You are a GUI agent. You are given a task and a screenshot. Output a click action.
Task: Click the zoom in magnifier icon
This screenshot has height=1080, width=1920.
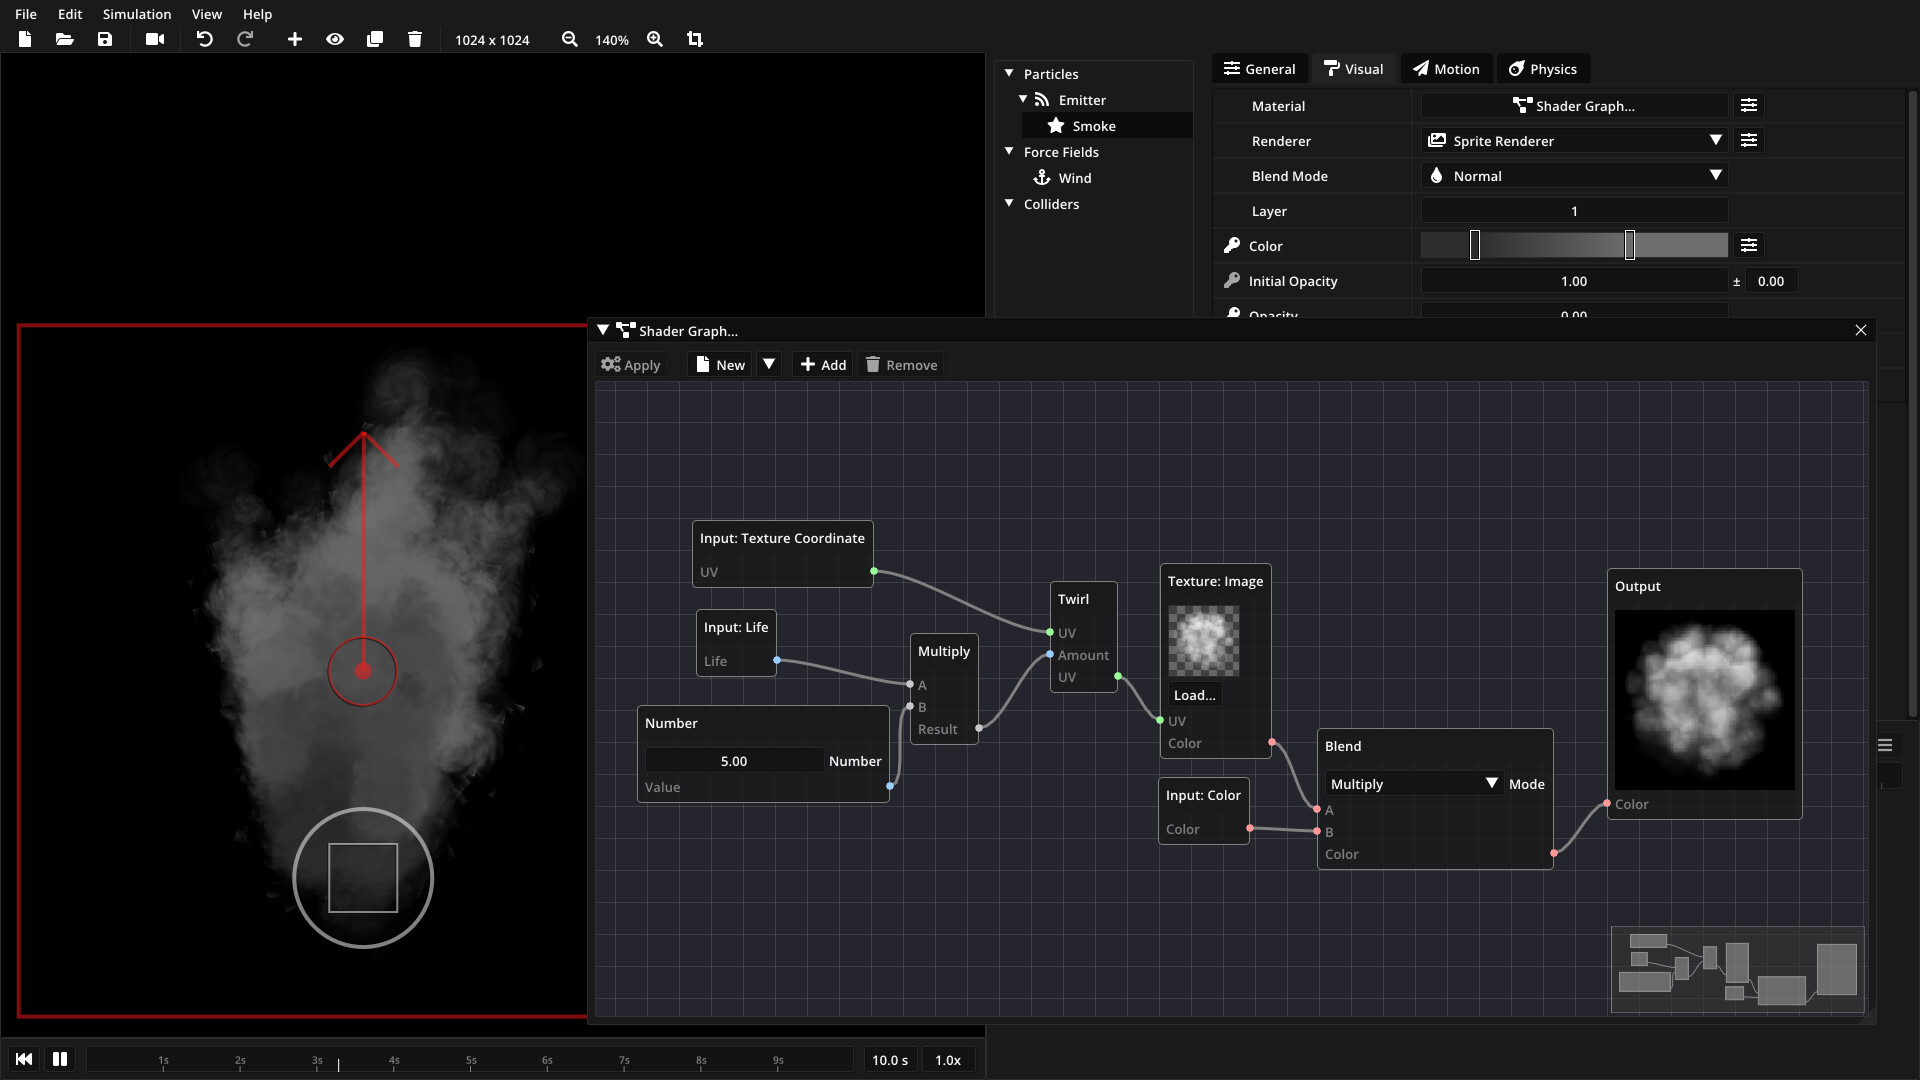(655, 39)
